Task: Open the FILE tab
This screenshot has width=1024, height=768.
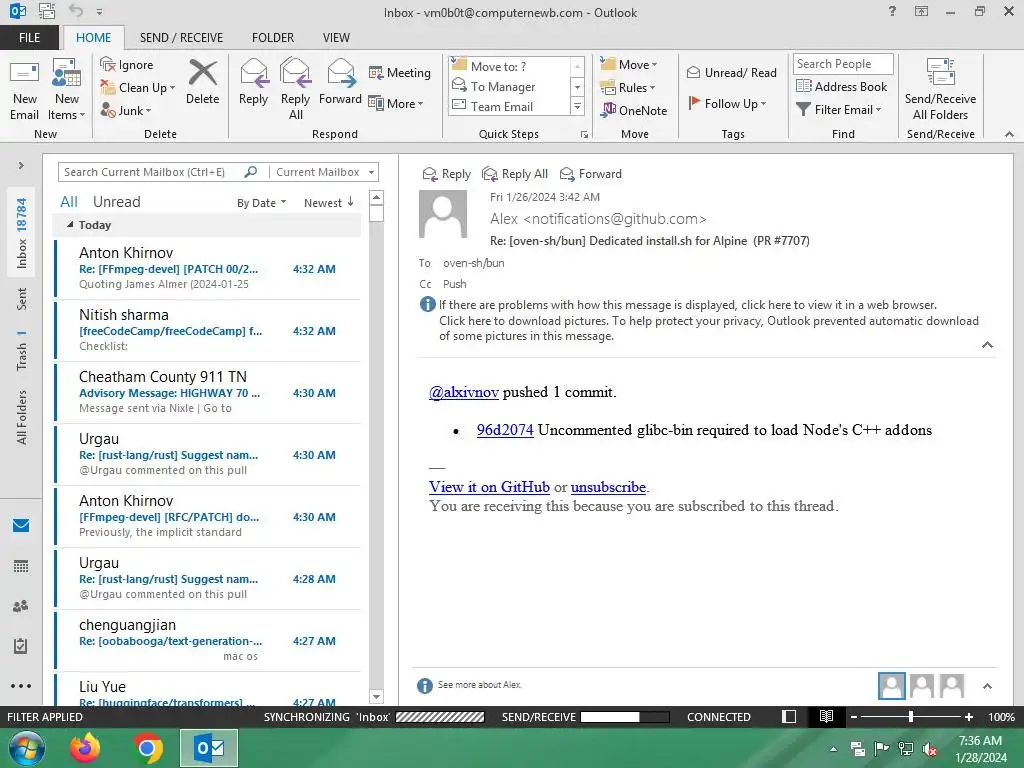Action: click(29, 37)
